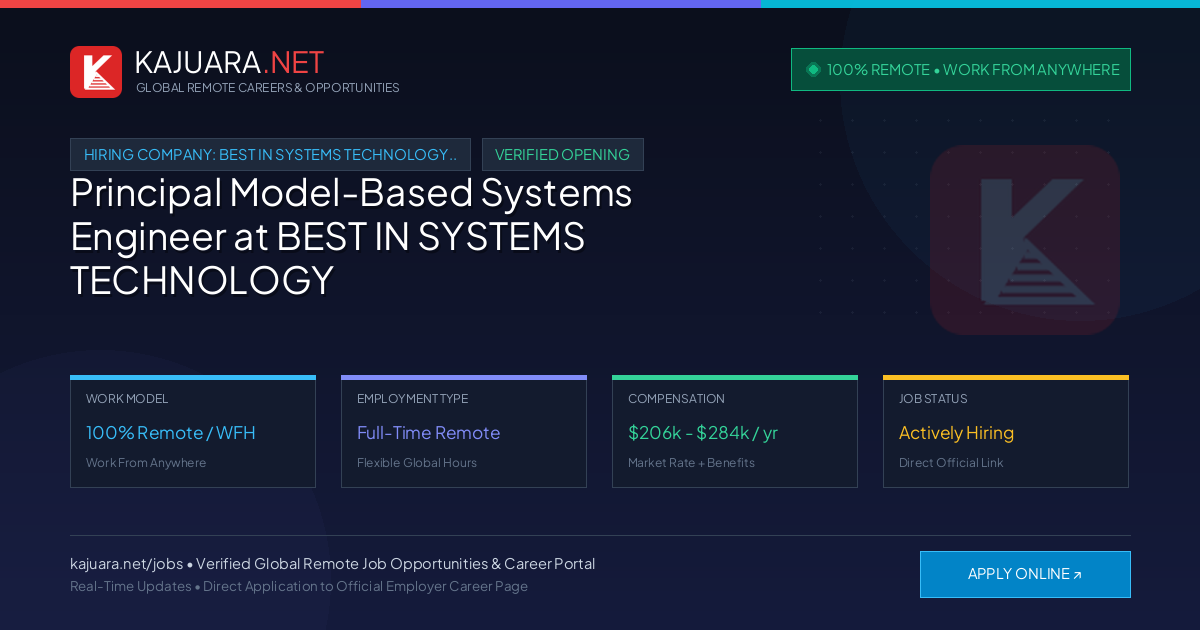
Task: Open the KAJUARA.NET site title
Action: tap(229, 62)
